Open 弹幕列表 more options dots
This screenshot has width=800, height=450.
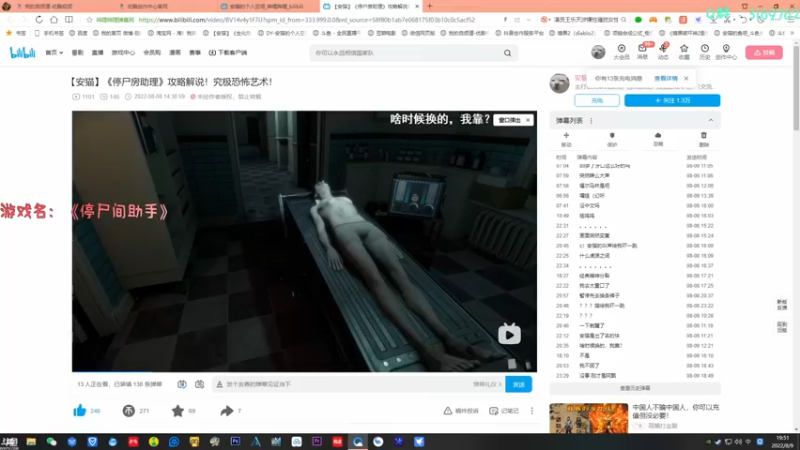[x=591, y=121]
